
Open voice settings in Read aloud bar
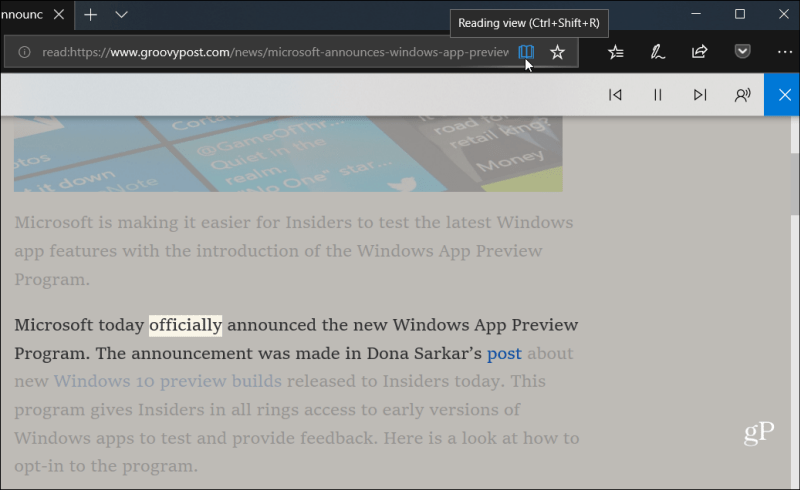[742, 95]
